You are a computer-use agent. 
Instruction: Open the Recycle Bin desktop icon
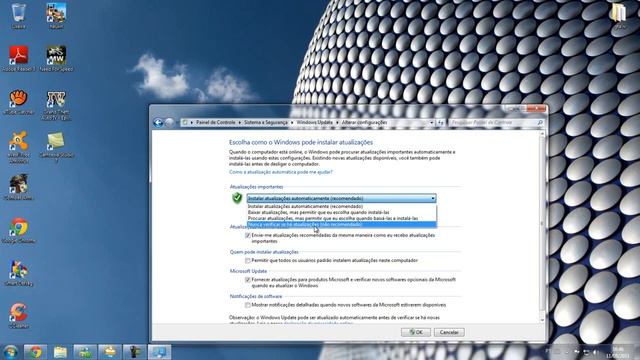[18, 16]
